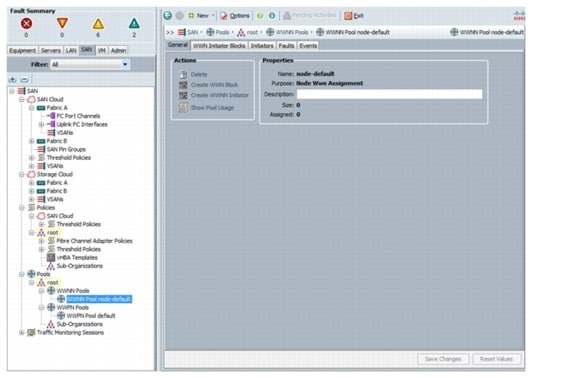Click the Save Changes button
This screenshot has height=378, width=576.
(x=443, y=359)
